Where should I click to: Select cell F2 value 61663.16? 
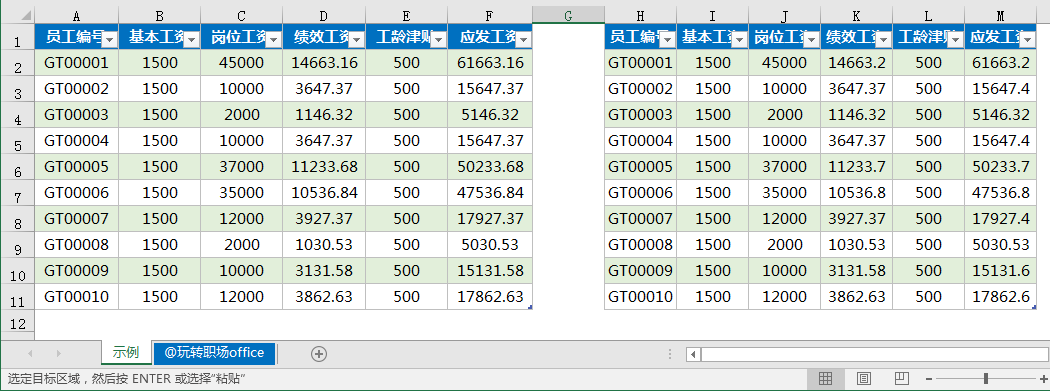click(490, 63)
